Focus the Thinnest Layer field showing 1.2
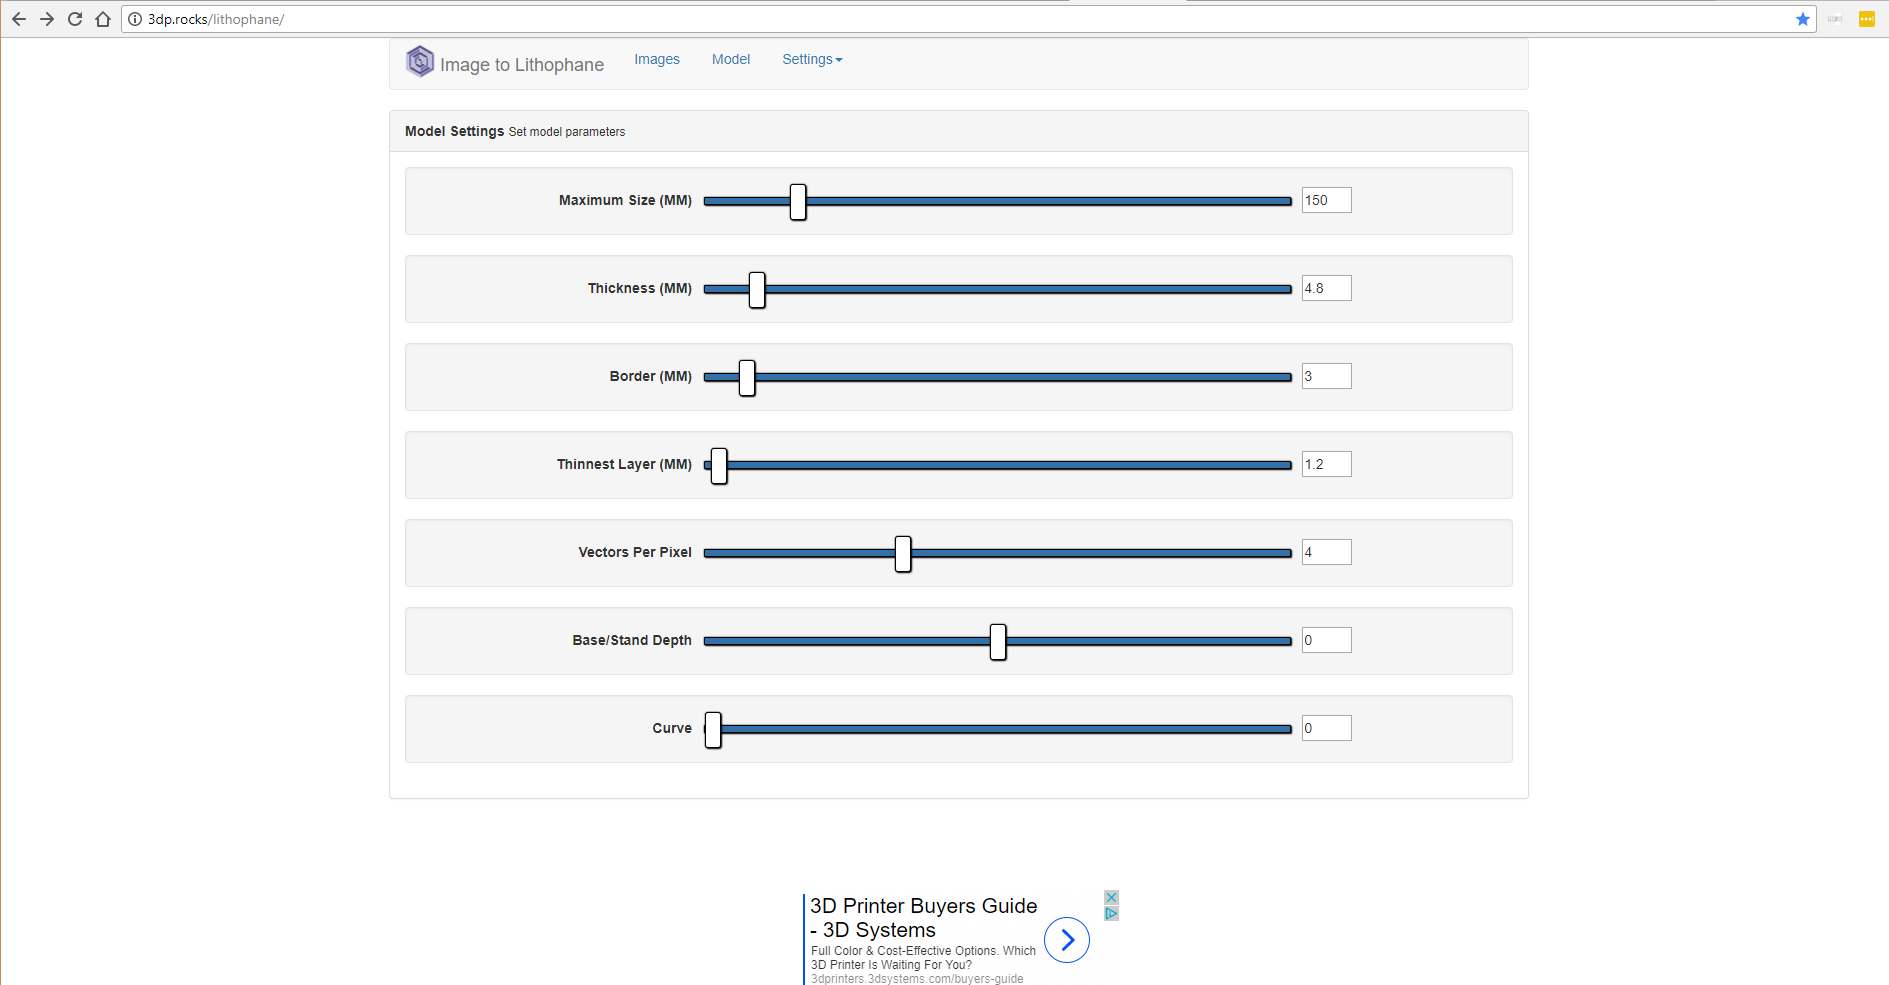This screenshot has height=985, width=1889. coord(1326,464)
